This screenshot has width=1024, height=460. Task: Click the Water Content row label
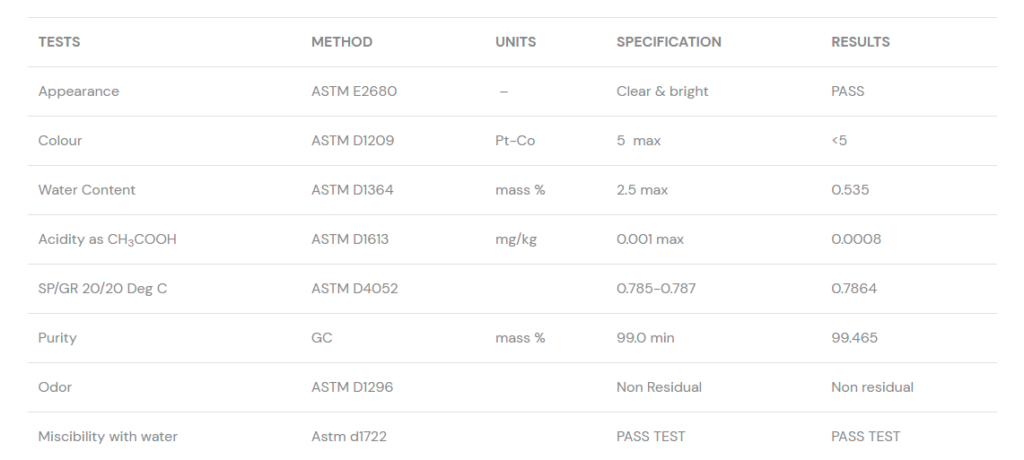coord(87,190)
